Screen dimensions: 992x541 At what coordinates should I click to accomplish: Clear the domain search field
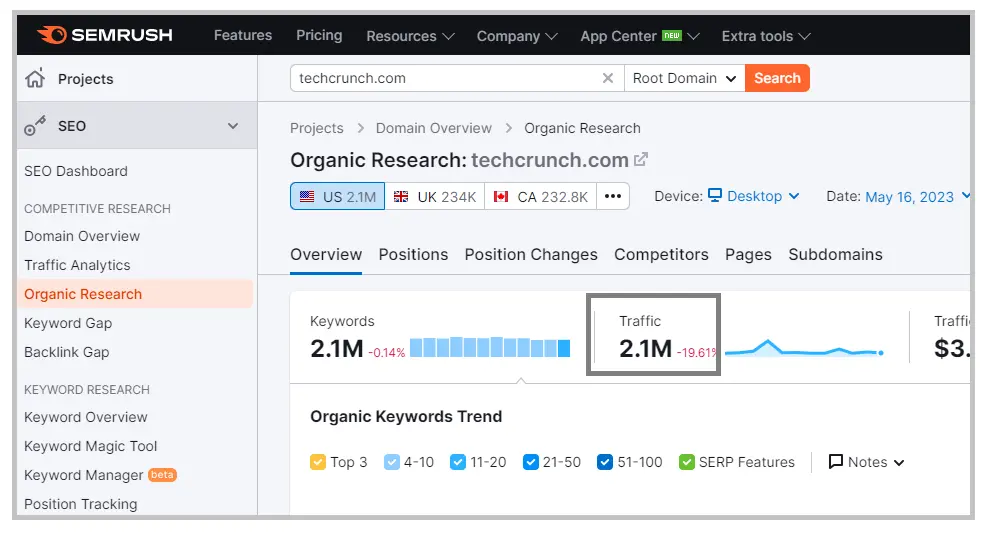(607, 78)
